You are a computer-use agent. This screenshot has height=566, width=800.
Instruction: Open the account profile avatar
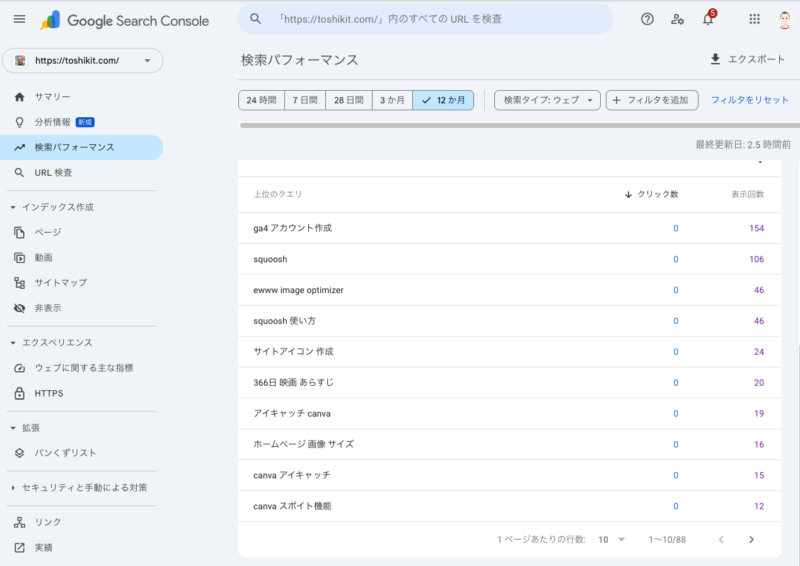[x=785, y=19]
